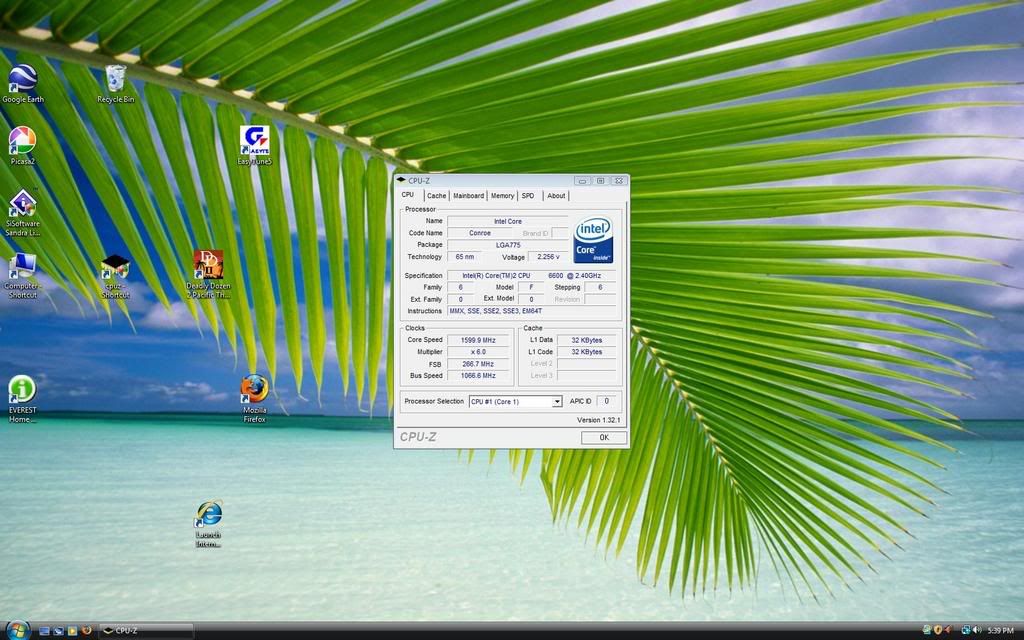Click the Technology value 65 nm
Viewport: 1024px width, 640px height.
point(464,257)
